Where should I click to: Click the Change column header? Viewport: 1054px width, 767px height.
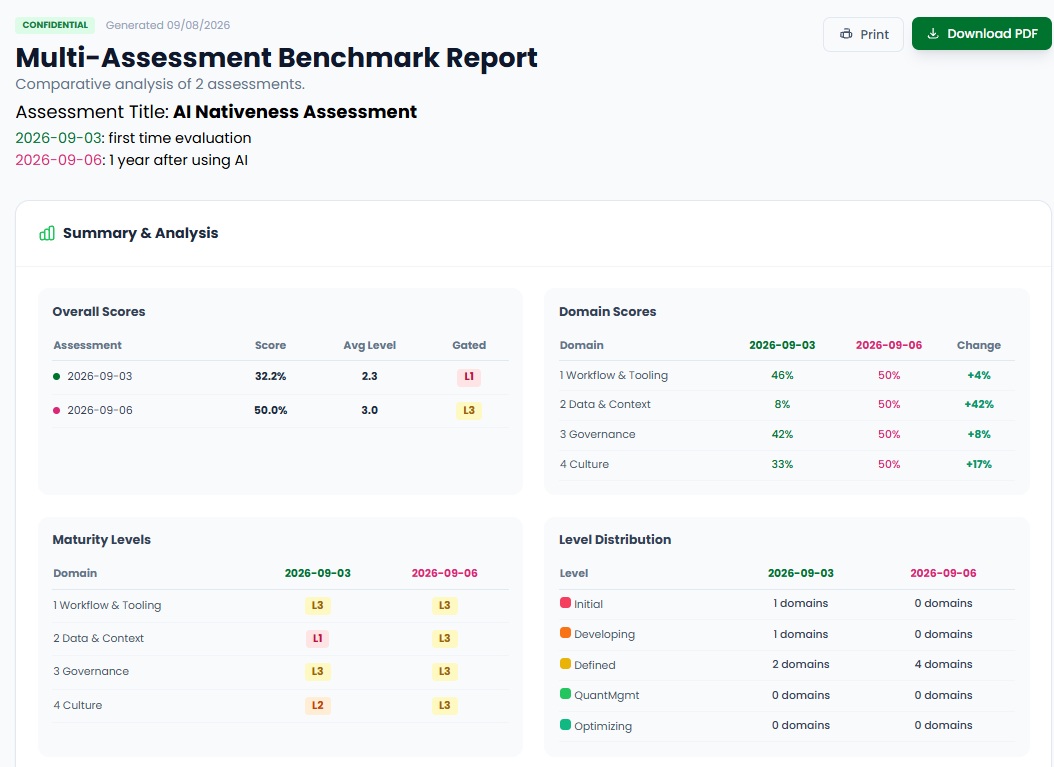pos(979,345)
